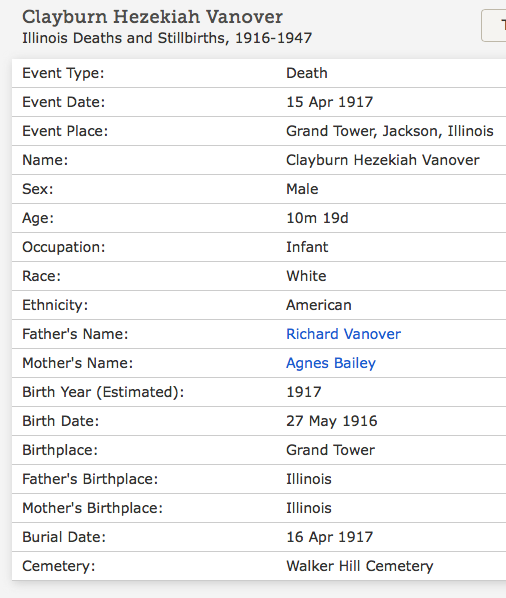The width and height of the screenshot is (506, 598).
Task: Click the Walker Hill Cemetery value
Action: [x=360, y=566]
